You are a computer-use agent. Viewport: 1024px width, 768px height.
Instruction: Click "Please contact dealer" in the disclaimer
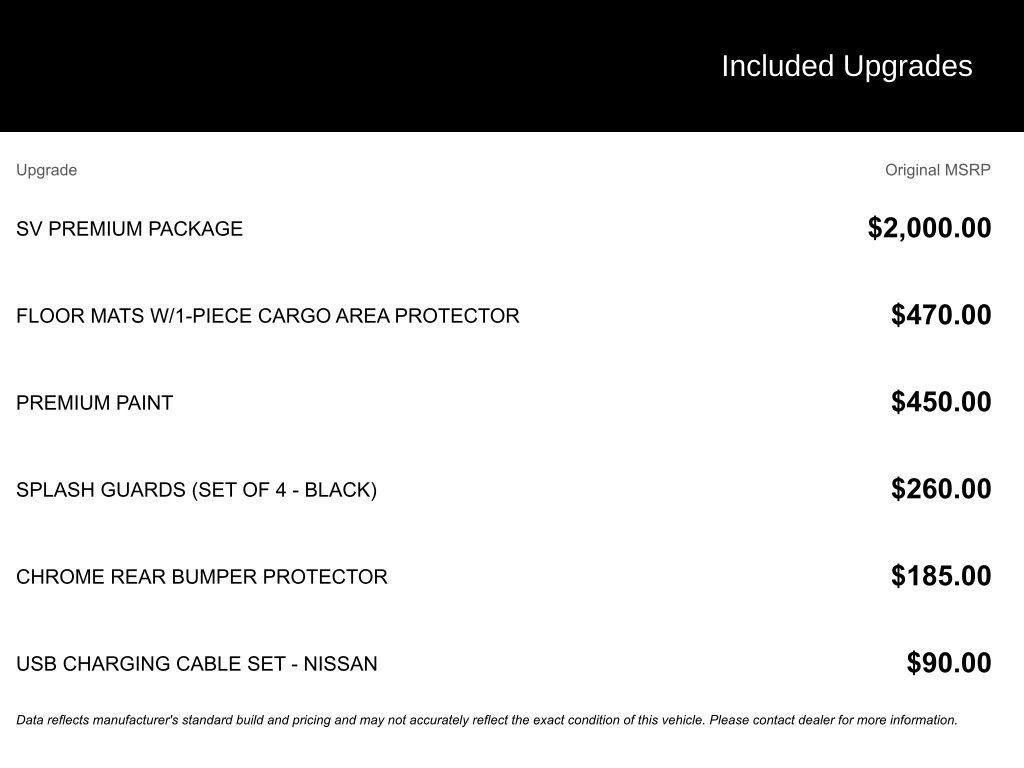point(771,720)
